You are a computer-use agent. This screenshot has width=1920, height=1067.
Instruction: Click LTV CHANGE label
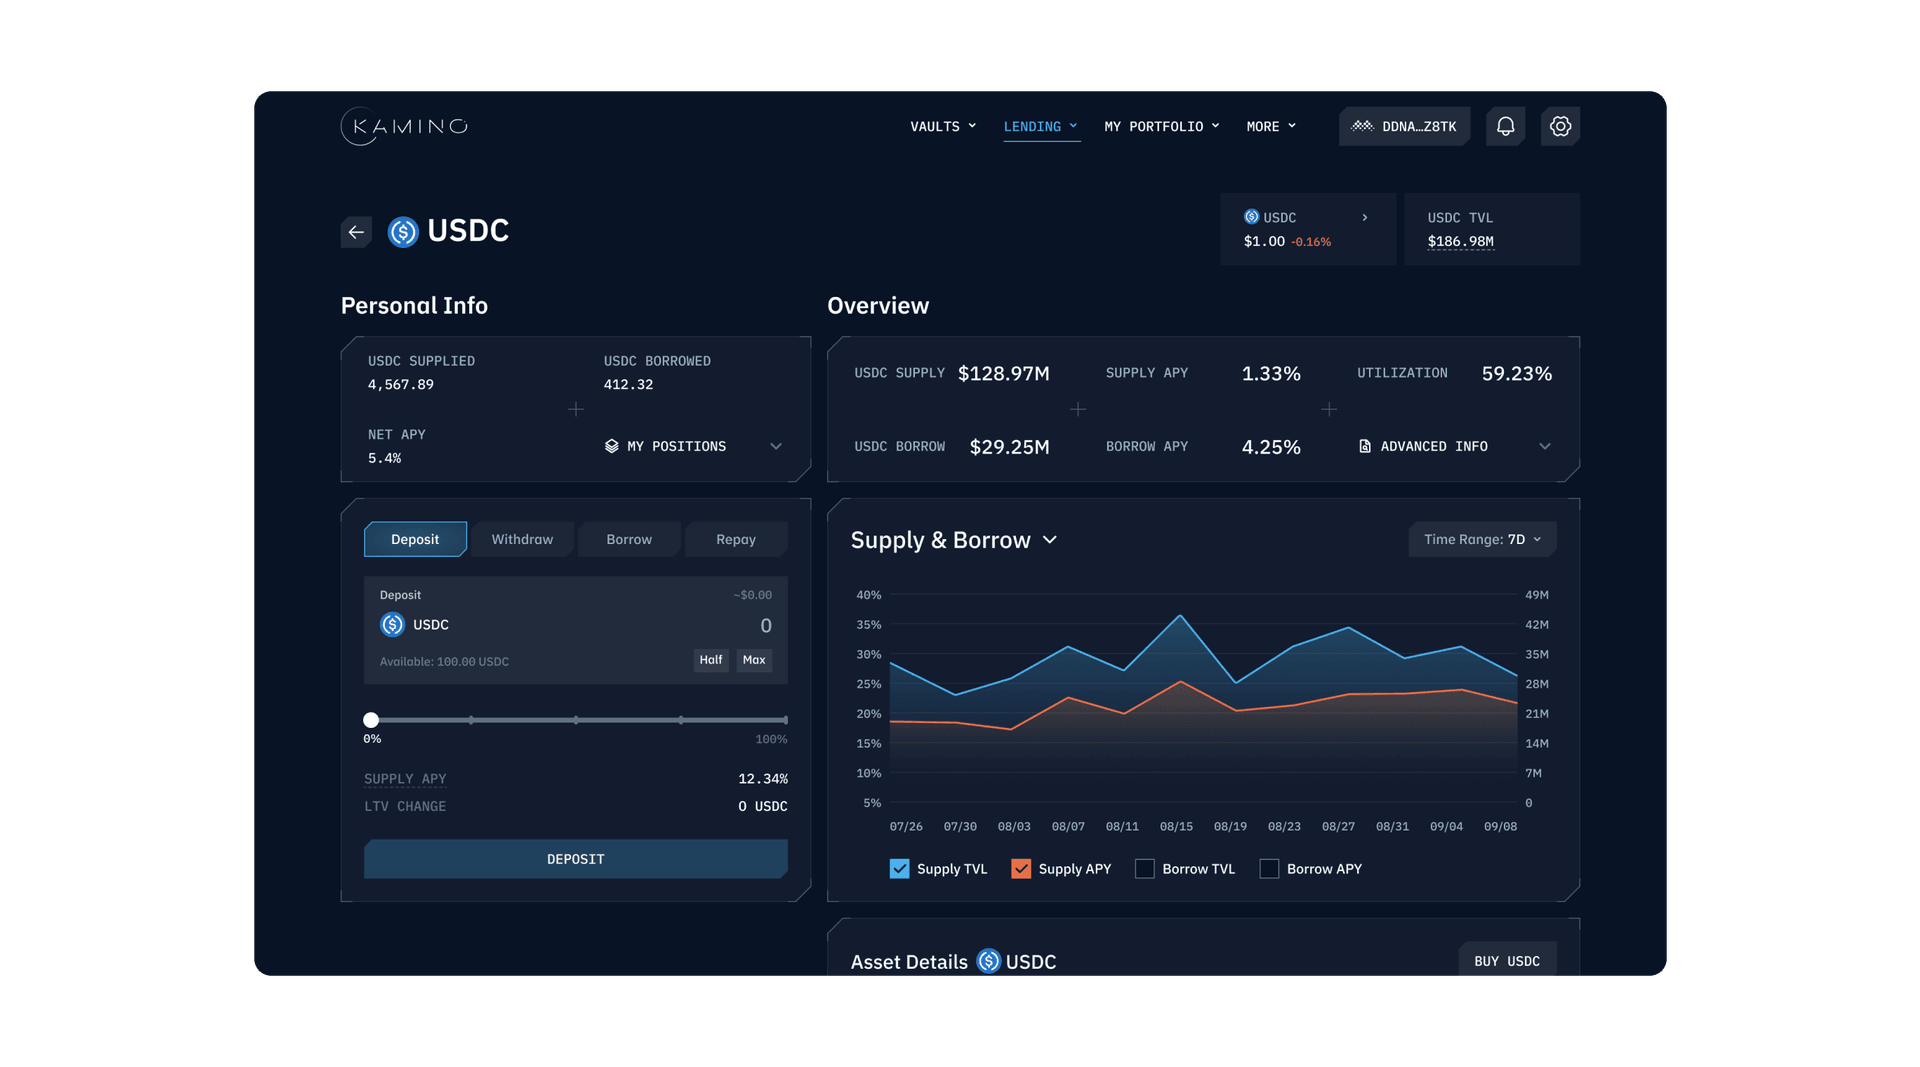pos(405,806)
